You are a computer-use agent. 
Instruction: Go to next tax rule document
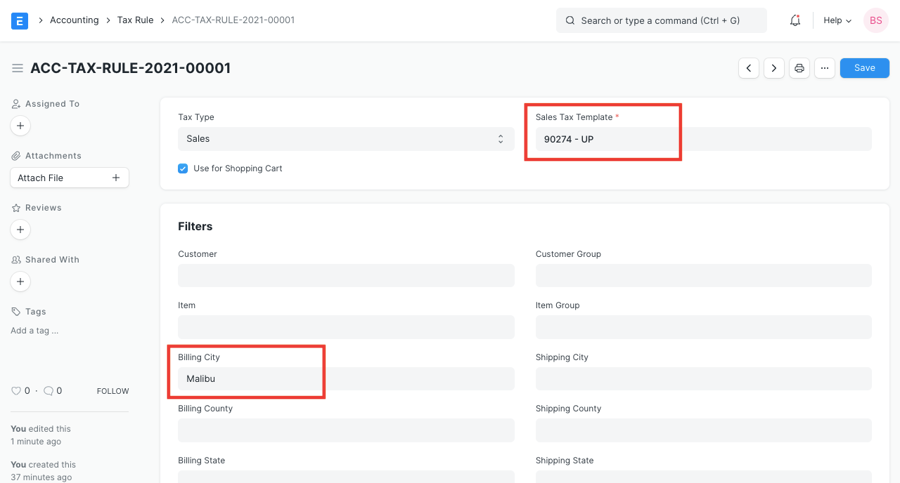click(774, 68)
